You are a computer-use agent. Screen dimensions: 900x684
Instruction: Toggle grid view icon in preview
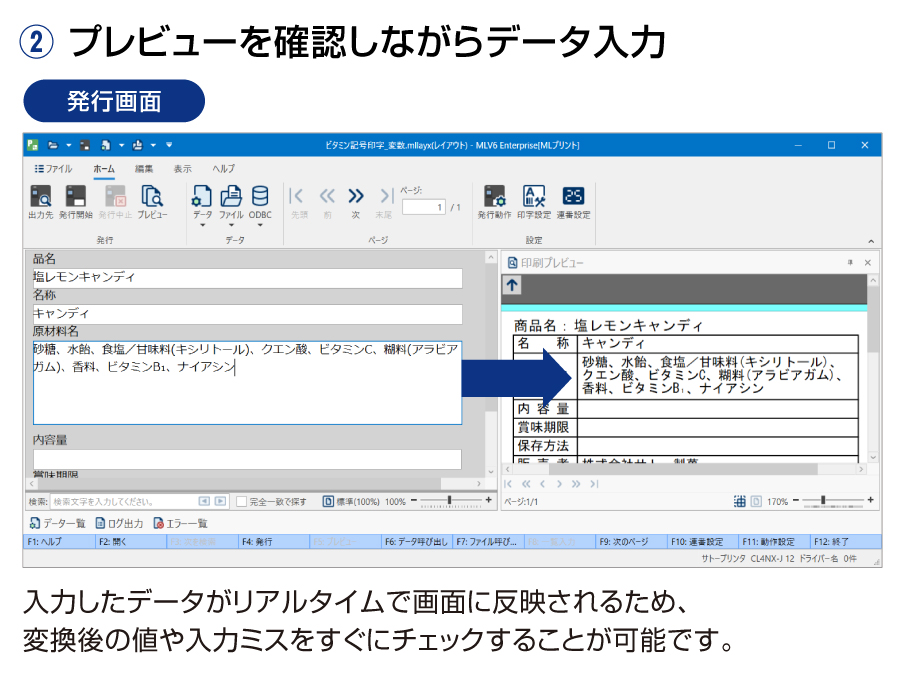click(739, 502)
